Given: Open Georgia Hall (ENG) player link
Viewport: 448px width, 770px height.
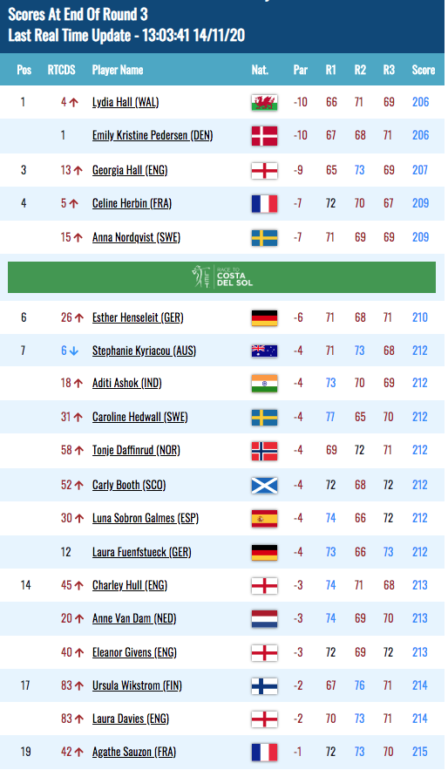Looking at the screenshot, I should click(130, 170).
